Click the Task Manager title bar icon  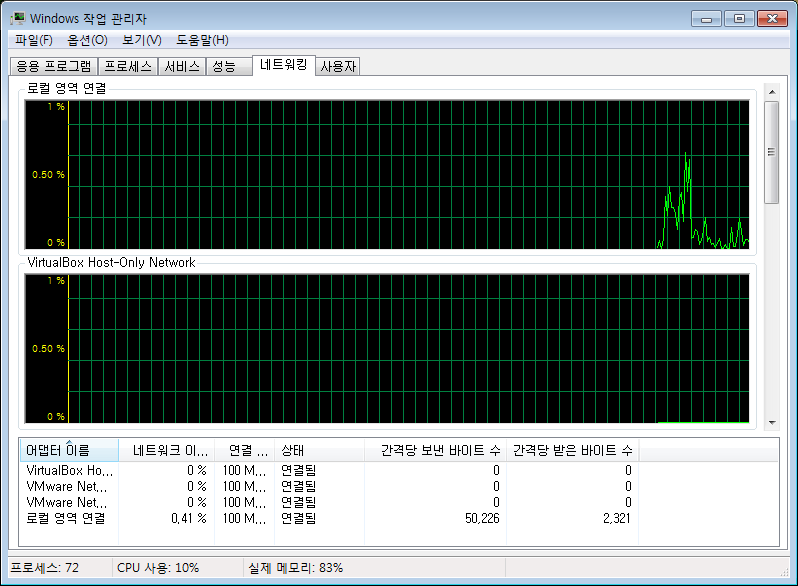[x=18, y=18]
